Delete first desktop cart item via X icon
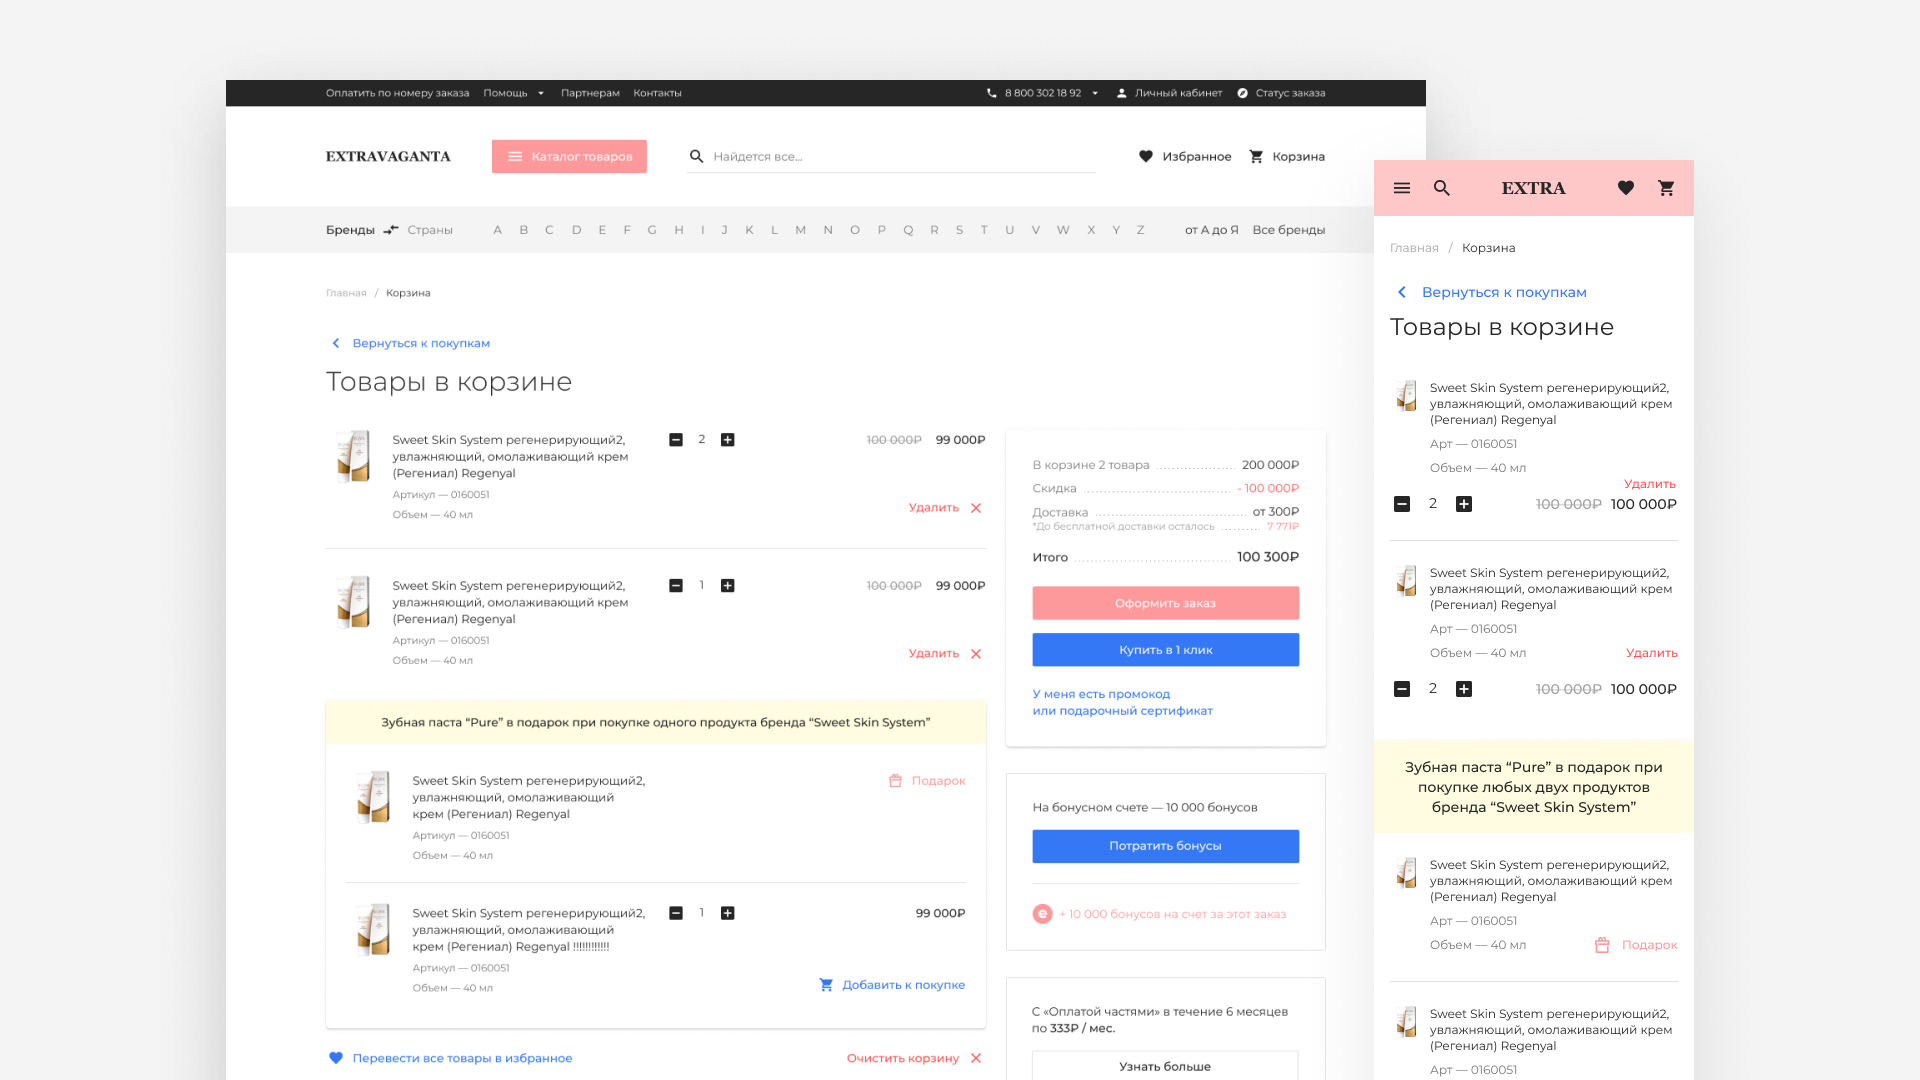Image resolution: width=1920 pixels, height=1080 pixels. click(x=976, y=508)
